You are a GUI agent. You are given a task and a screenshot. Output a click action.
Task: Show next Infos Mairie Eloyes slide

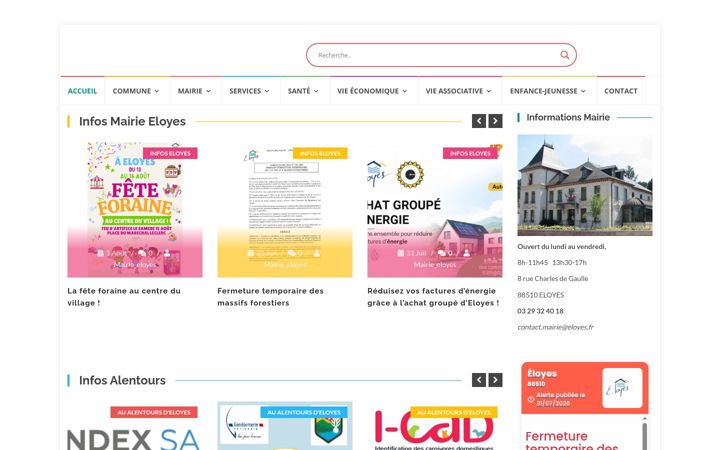click(x=495, y=121)
